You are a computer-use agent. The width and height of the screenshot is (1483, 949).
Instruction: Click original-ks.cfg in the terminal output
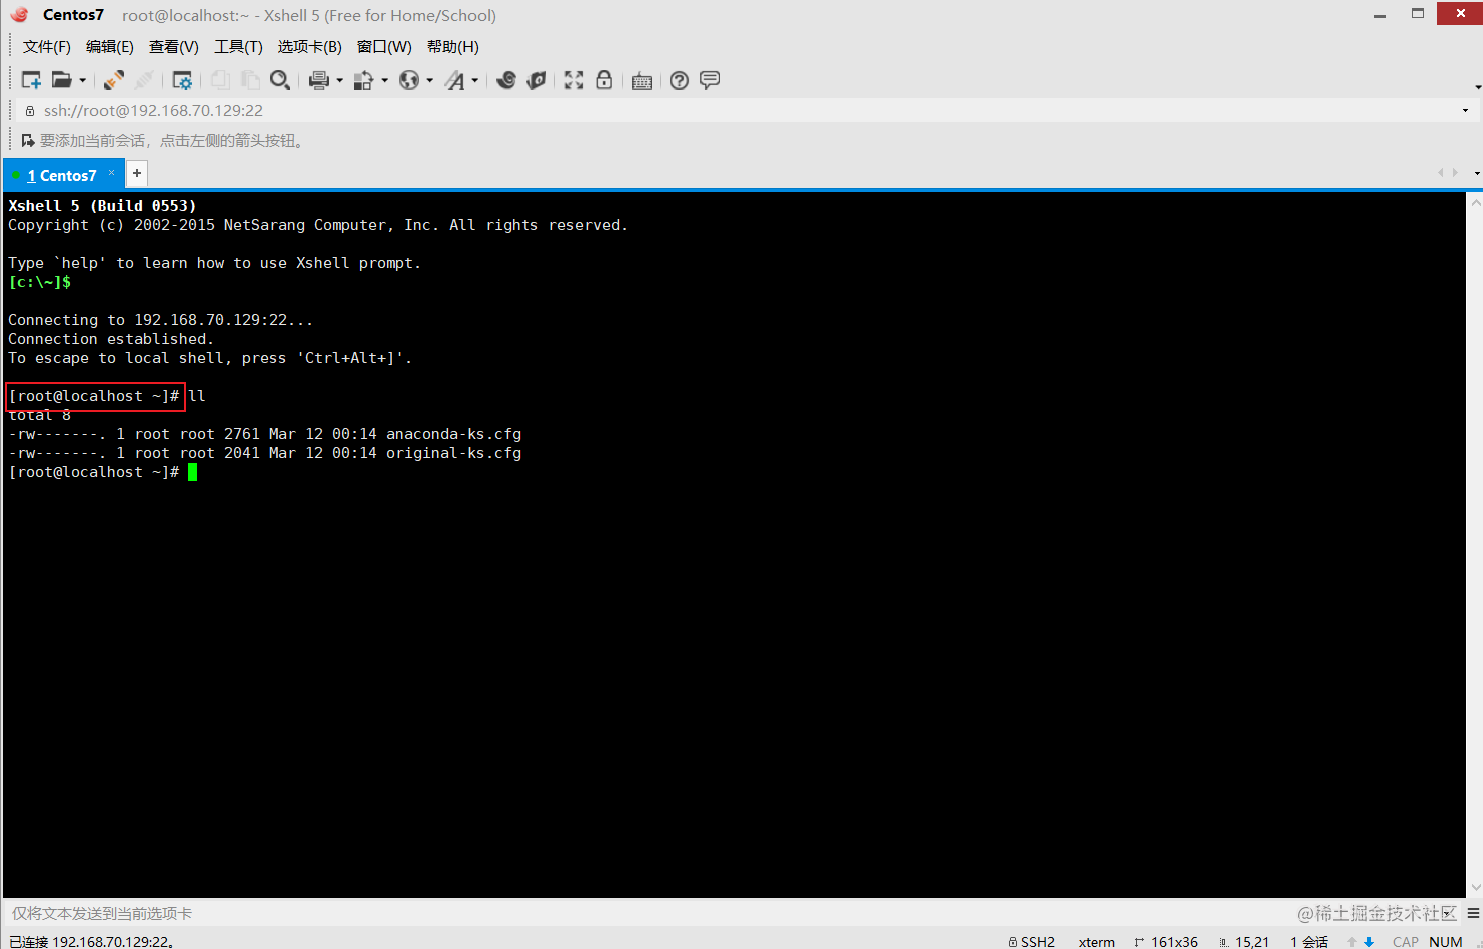click(x=453, y=453)
